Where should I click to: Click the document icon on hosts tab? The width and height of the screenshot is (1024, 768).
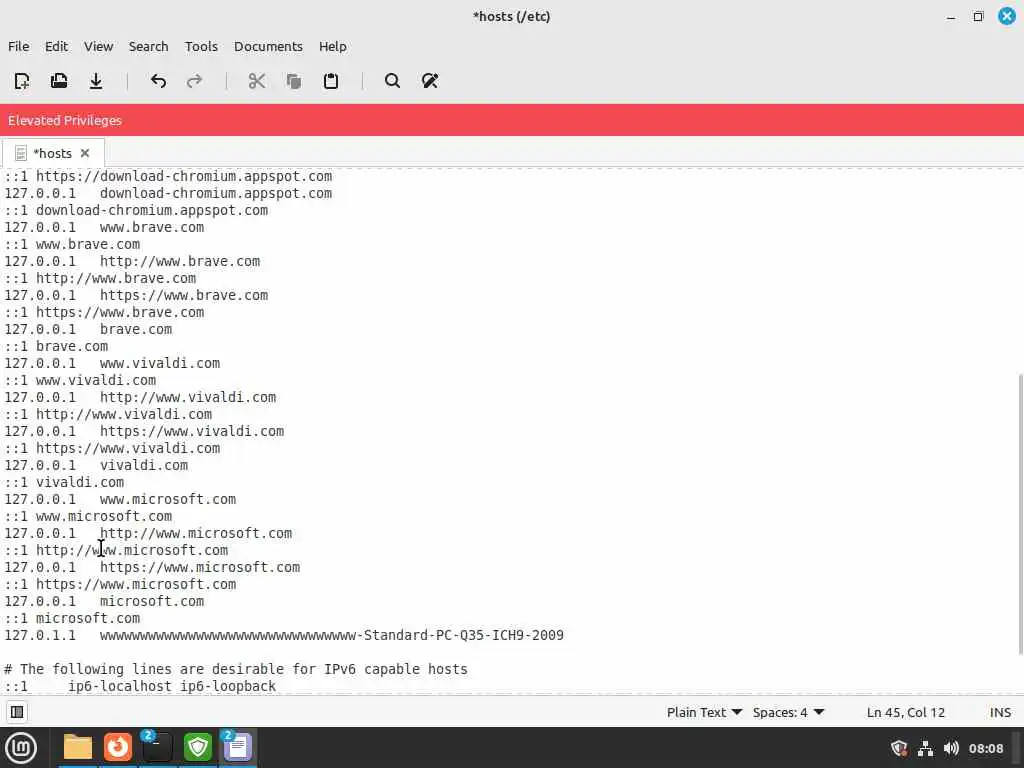[x=21, y=153]
